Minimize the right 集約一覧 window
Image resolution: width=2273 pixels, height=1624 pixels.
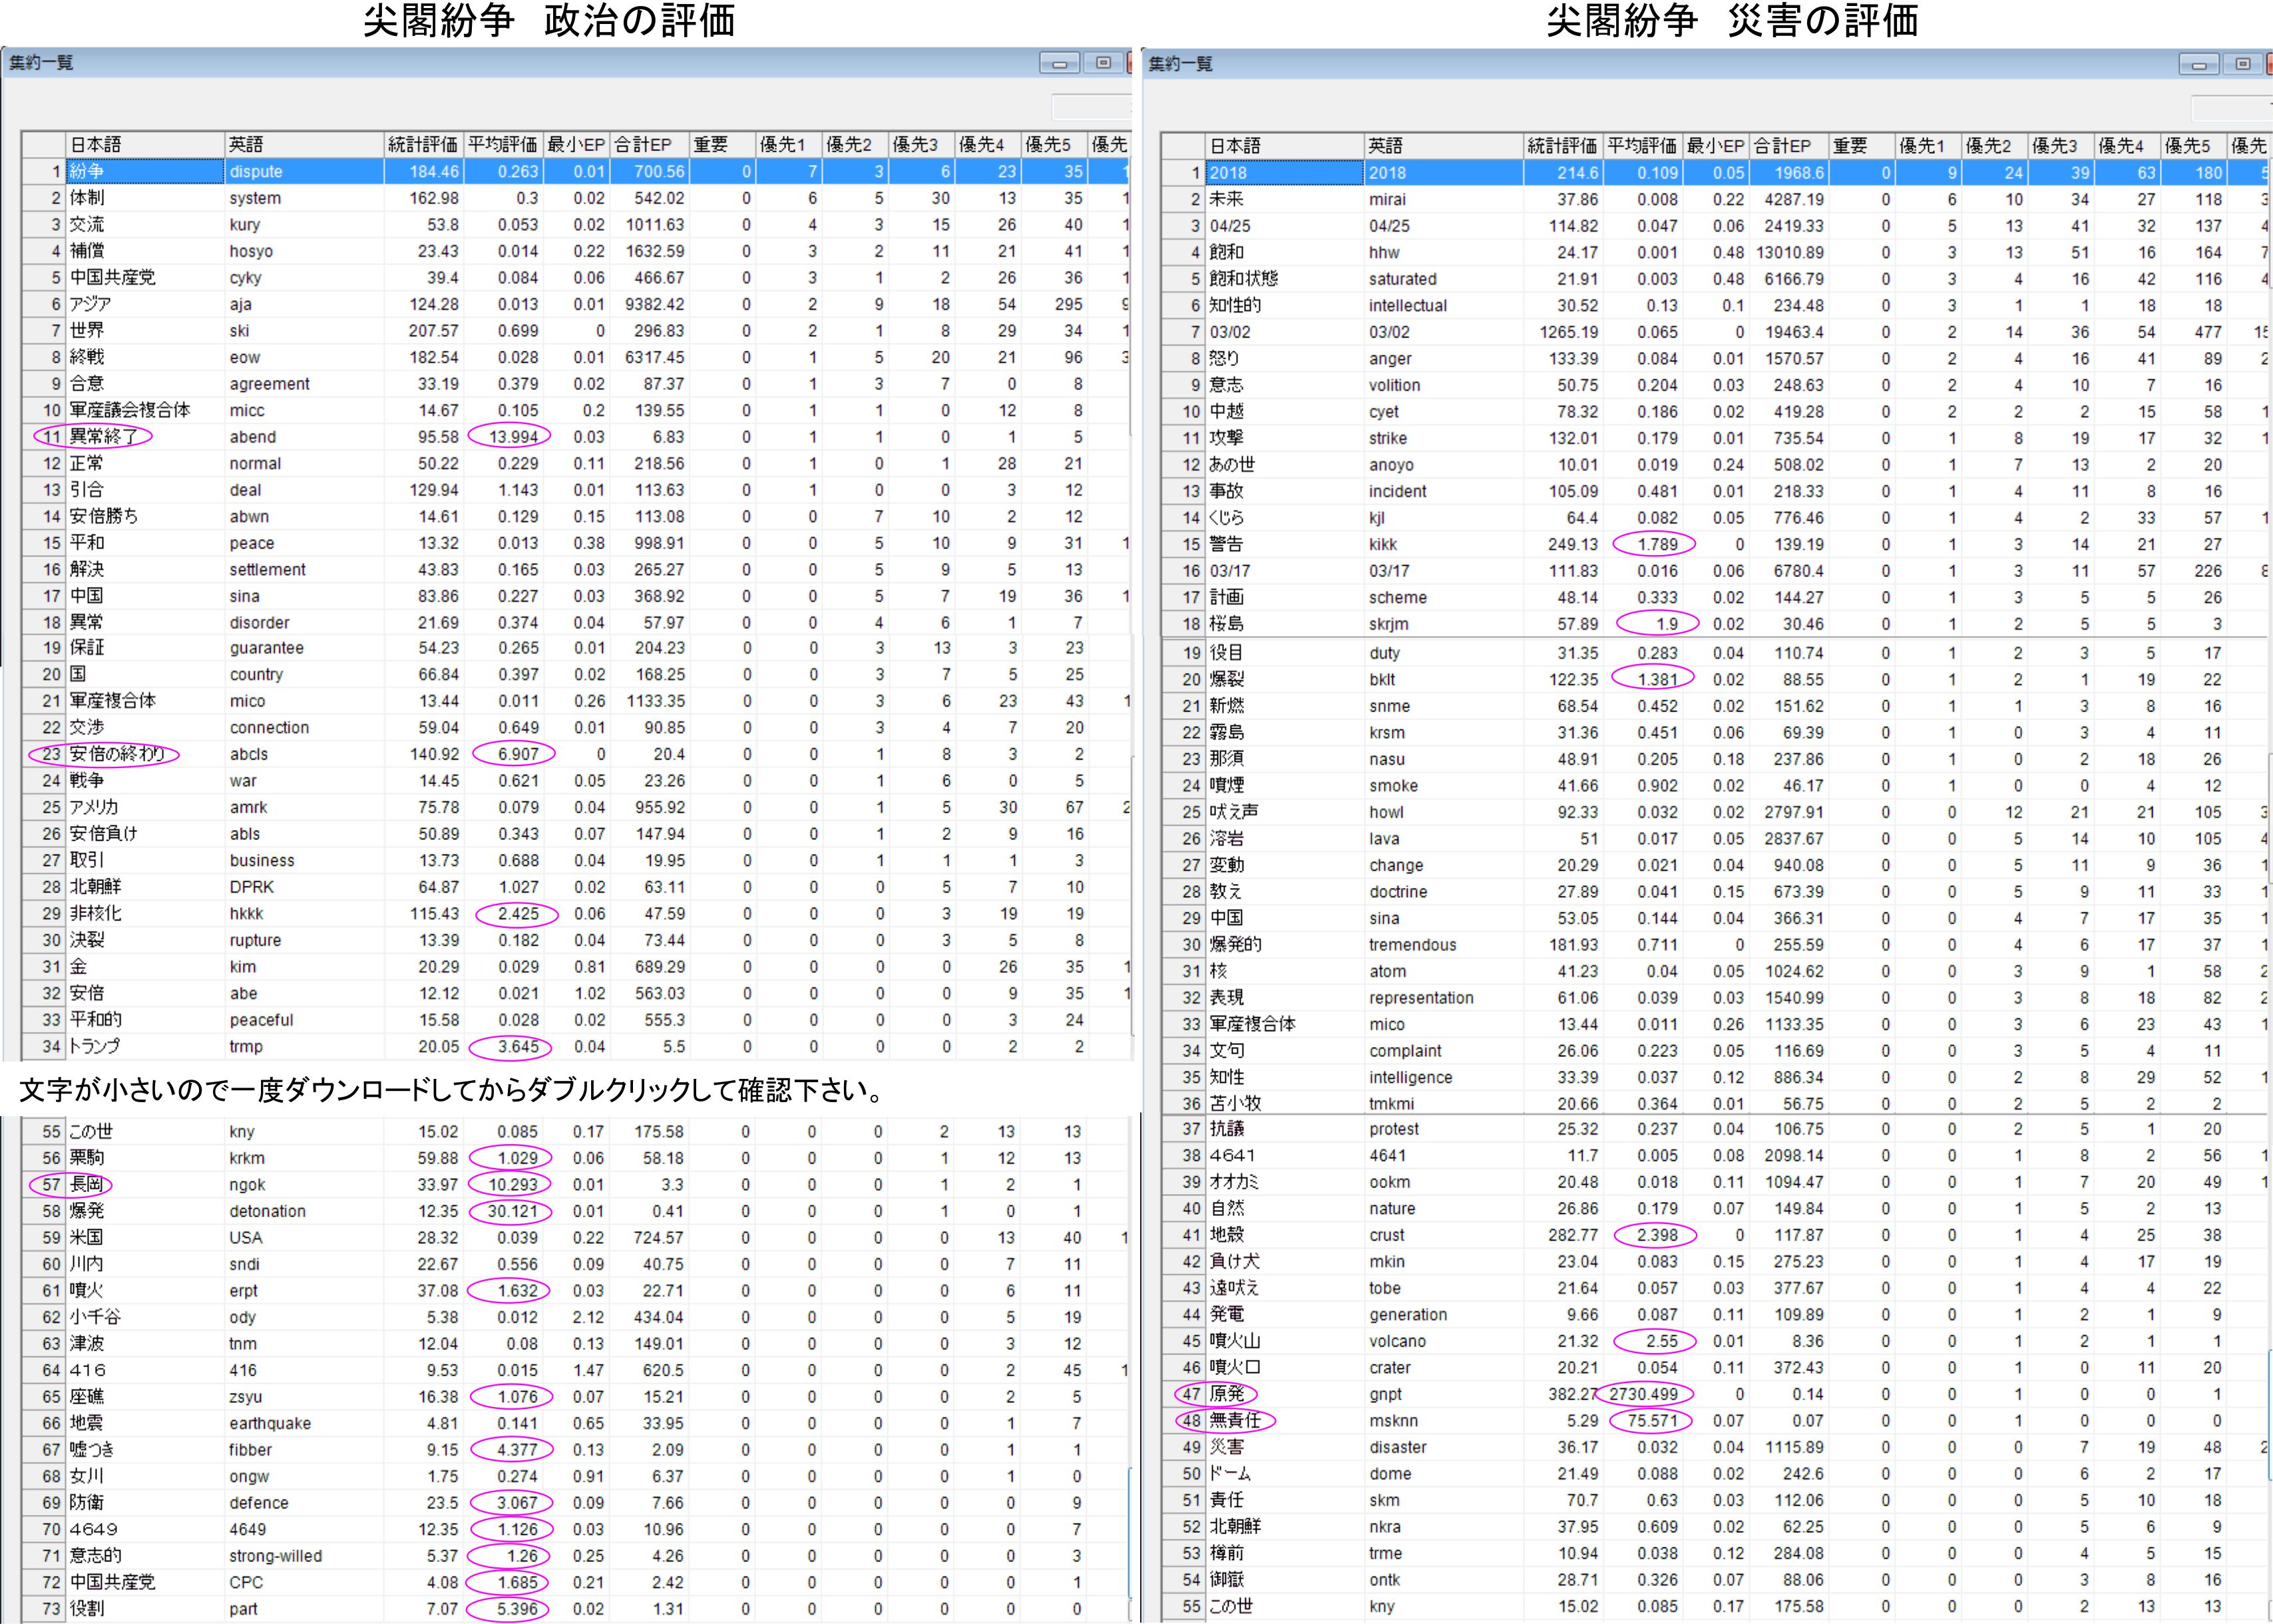tap(2198, 65)
